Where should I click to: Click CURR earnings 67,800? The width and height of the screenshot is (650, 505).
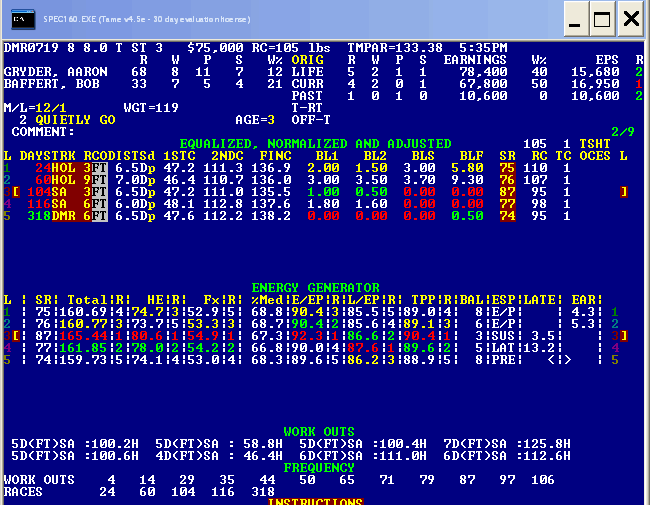point(483,84)
